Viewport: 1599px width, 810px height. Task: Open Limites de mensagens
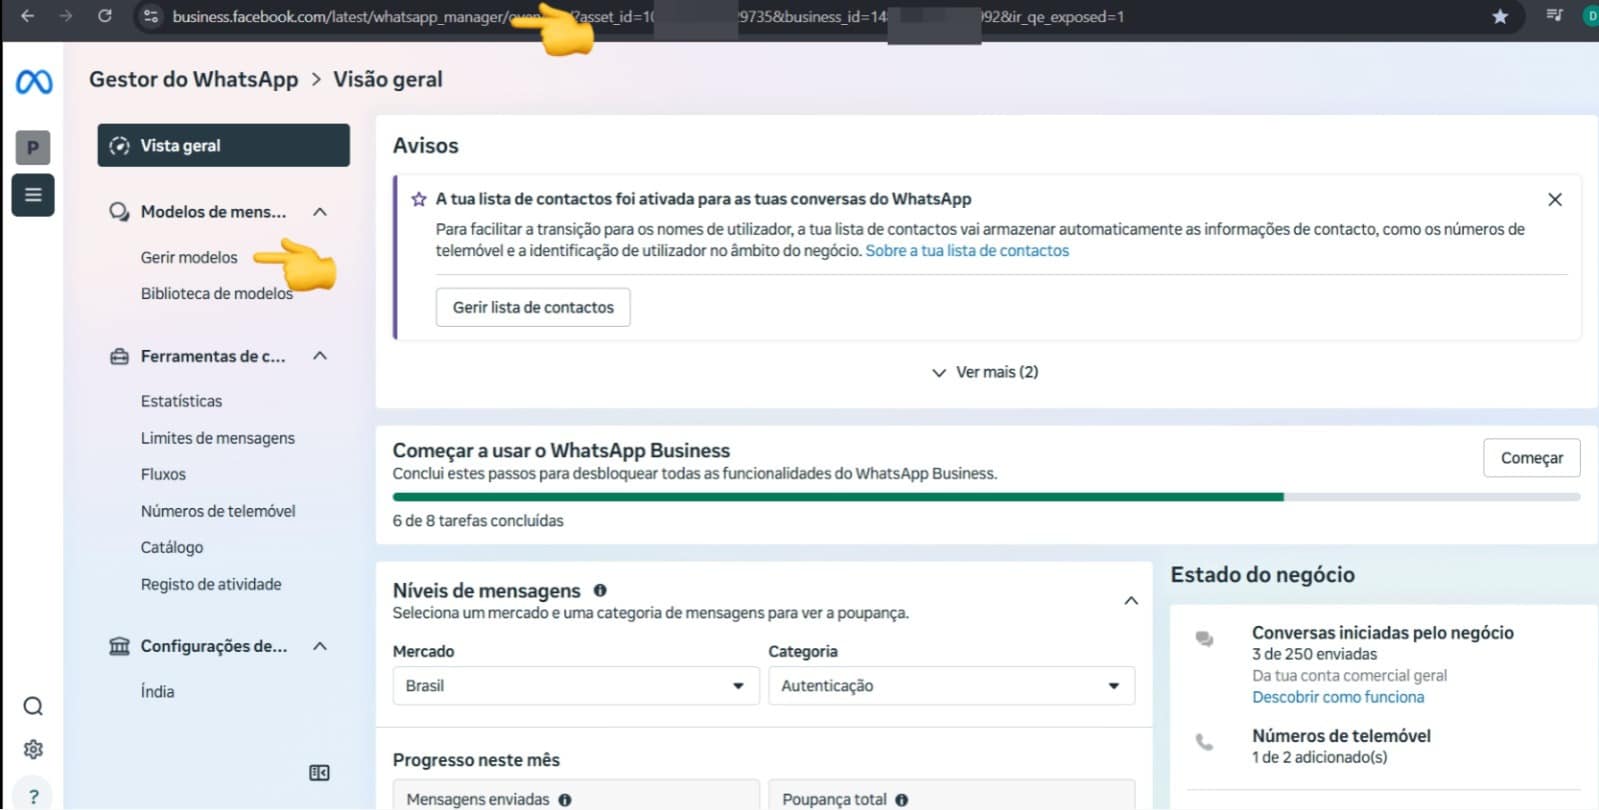(x=218, y=438)
